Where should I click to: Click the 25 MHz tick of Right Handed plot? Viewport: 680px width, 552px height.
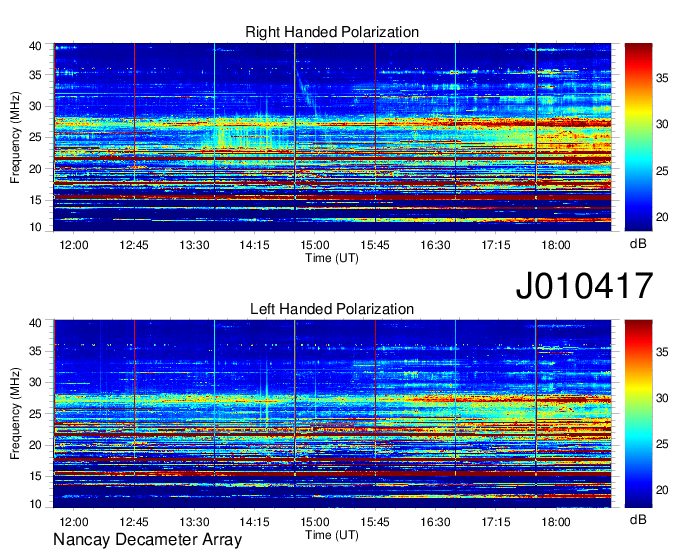pos(36,137)
